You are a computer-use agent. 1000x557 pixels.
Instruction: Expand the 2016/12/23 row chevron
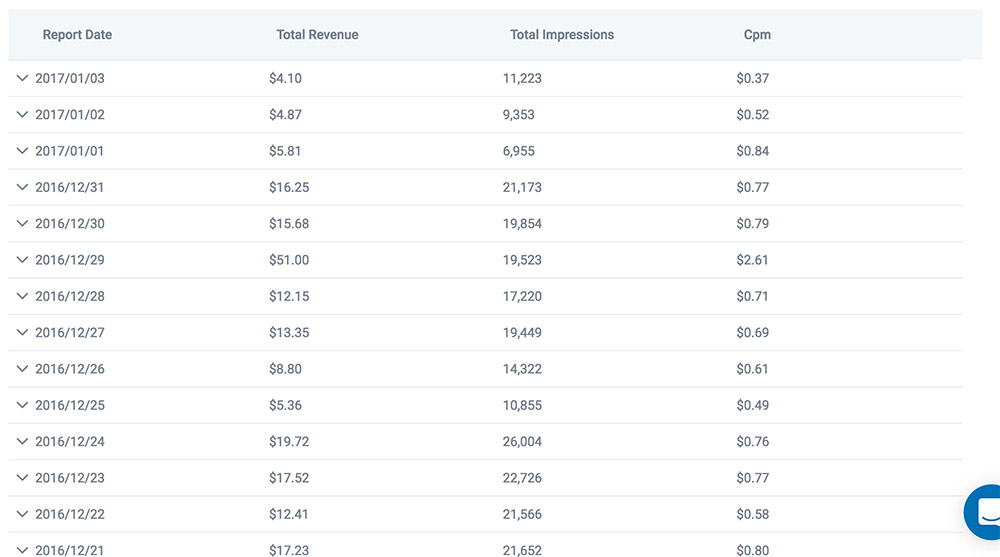tap(23, 478)
